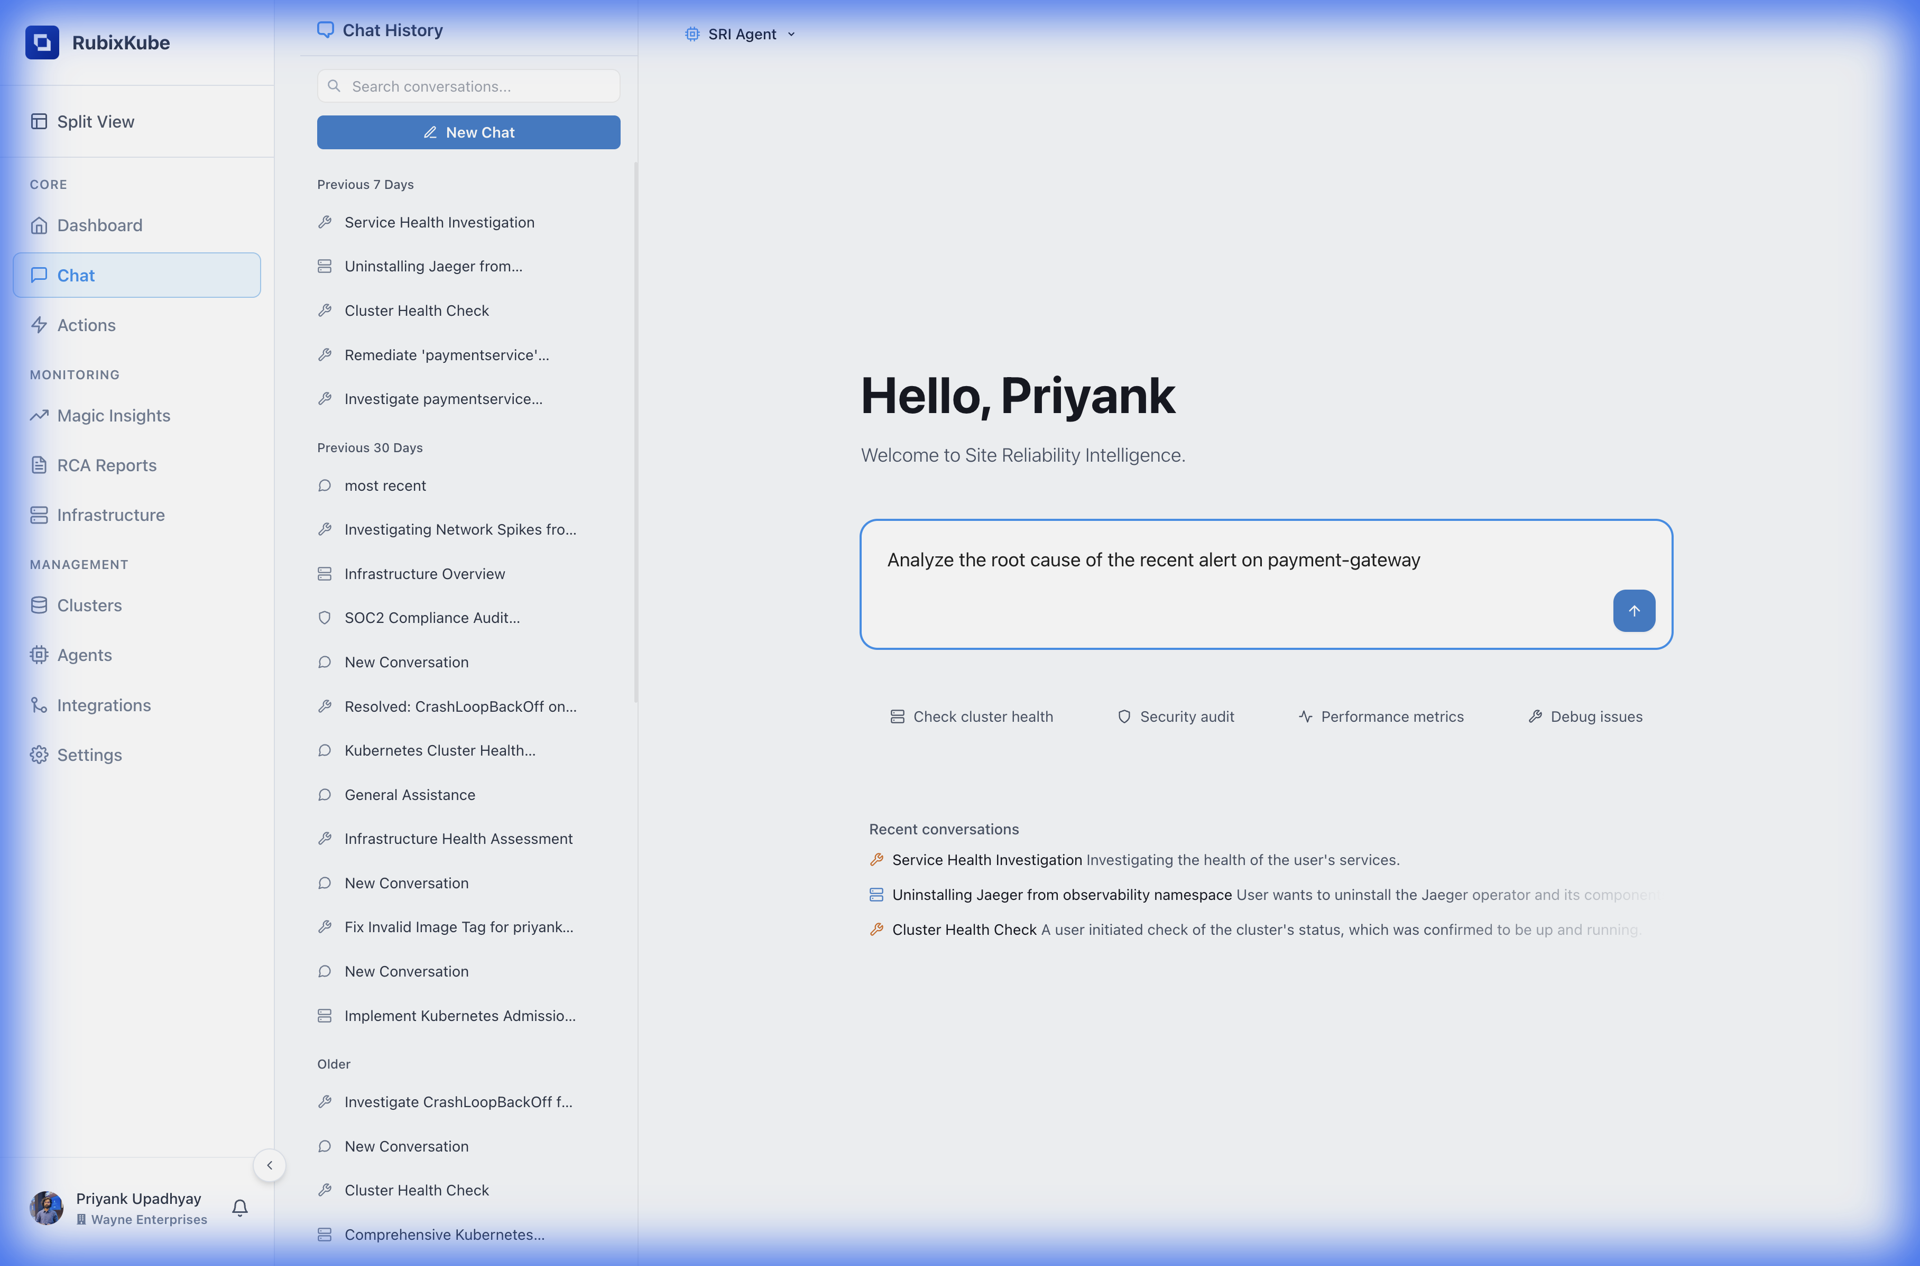The image size is (1920, 1266).
Task: Open the SRI Agent dropdown
Action: pyautogui.click(x=740, y=33)
